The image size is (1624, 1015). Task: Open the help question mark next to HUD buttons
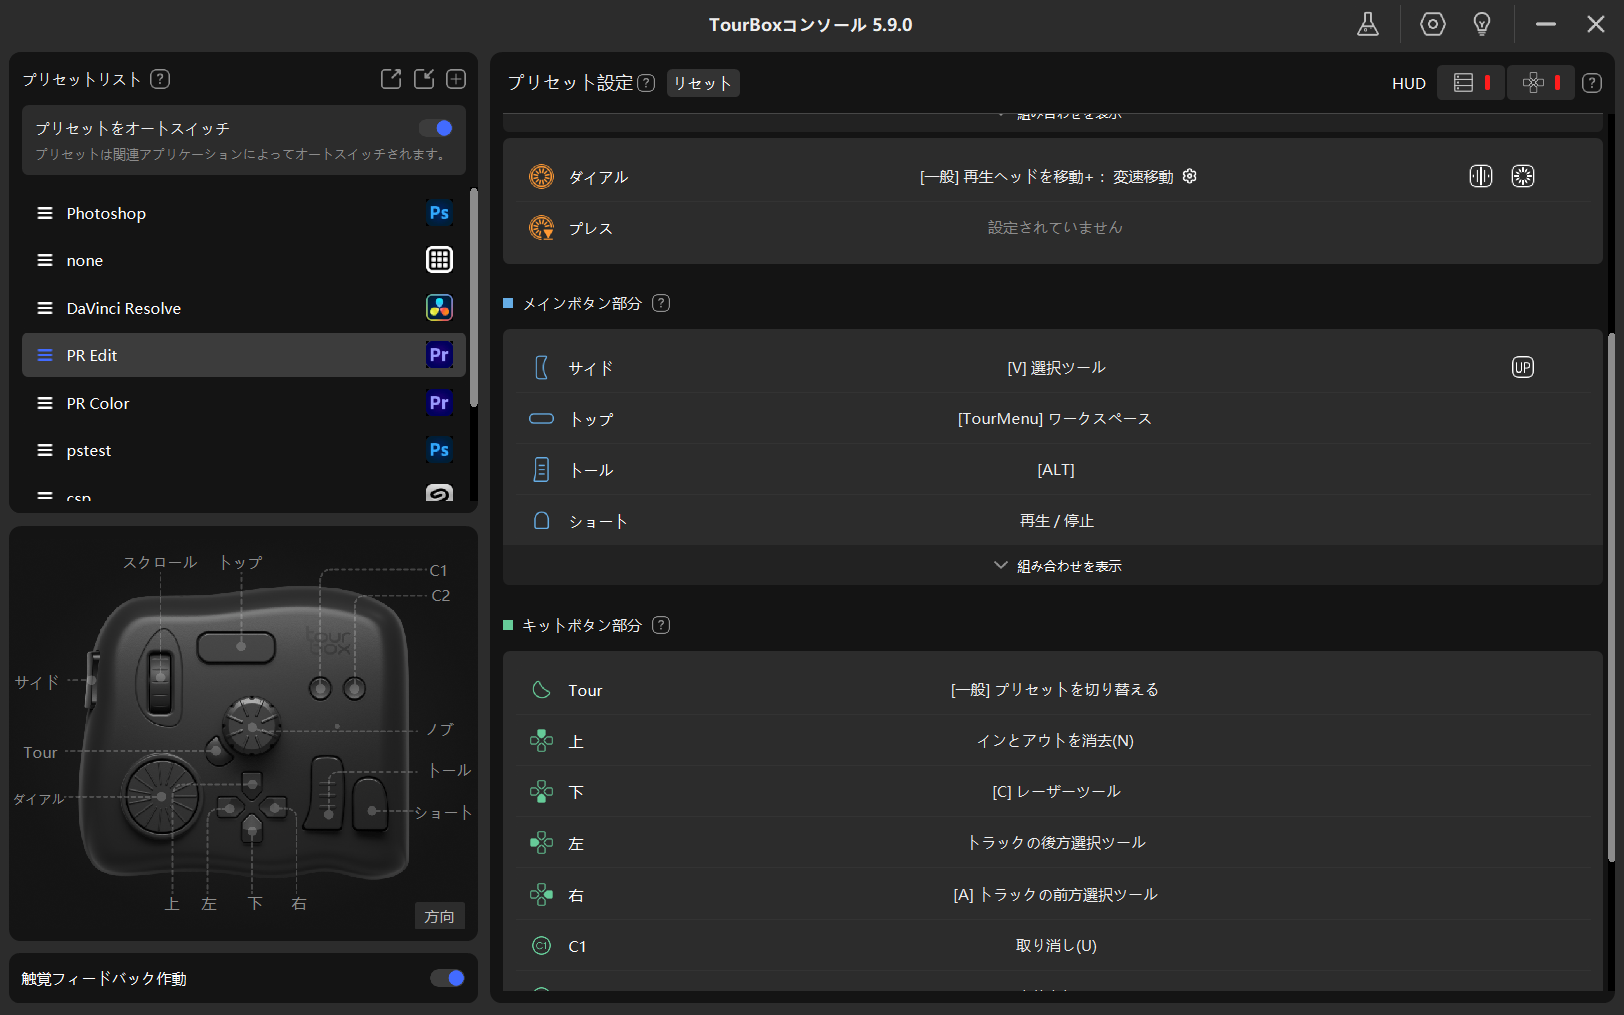1591,83
